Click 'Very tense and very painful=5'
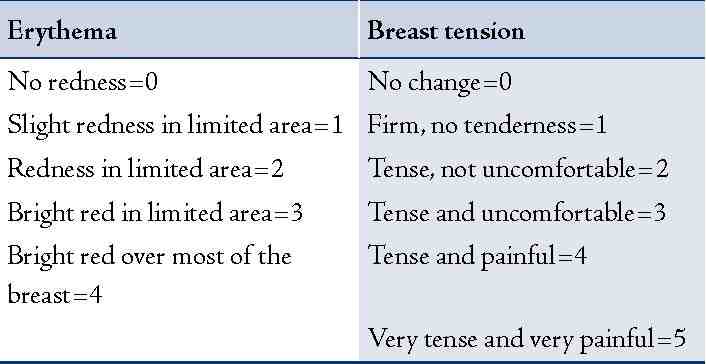Viewport: 706px width, 364px height. tap(527, 340)
